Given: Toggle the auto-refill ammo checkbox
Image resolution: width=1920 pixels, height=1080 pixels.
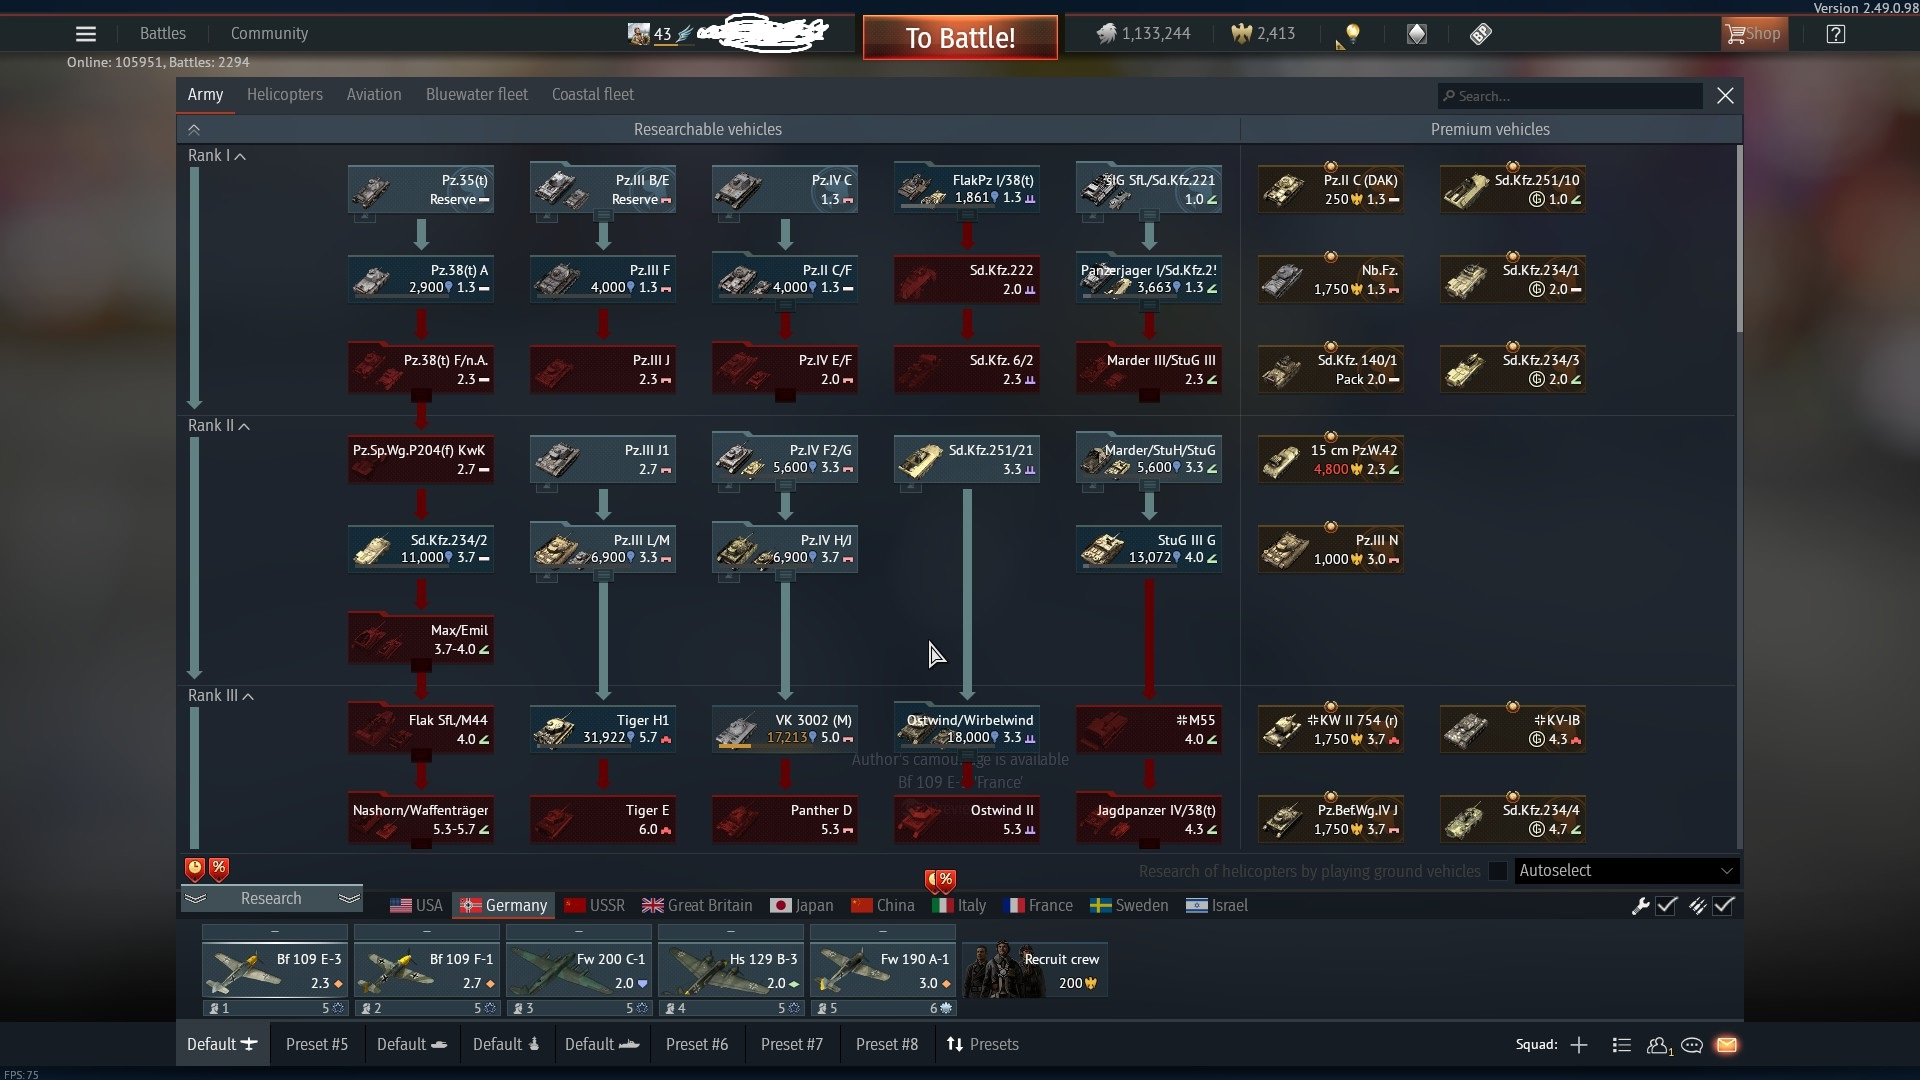Looking at the screenshot, I should click(x=1724, y=906).
